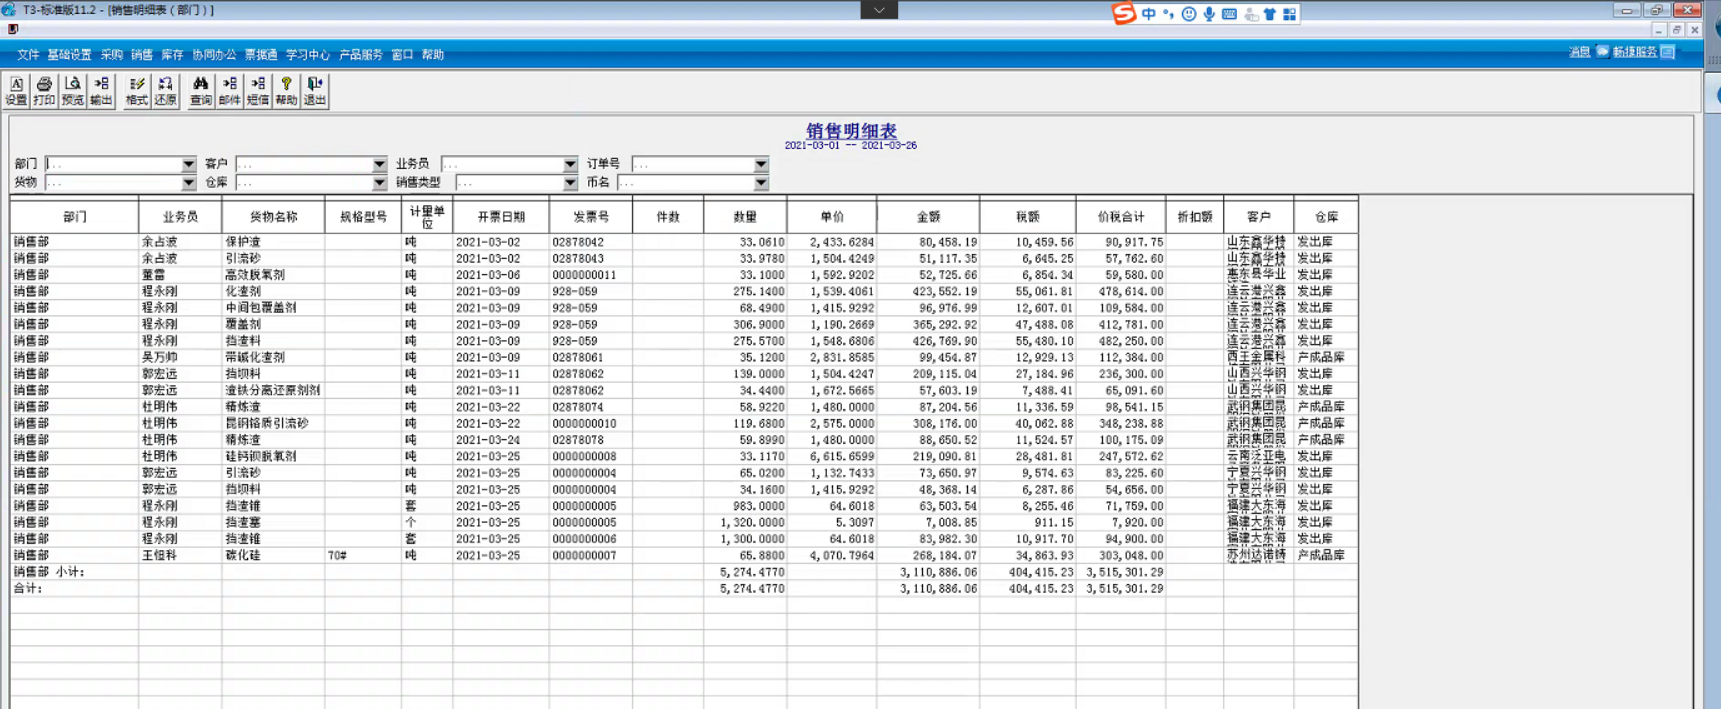Screen dimensions: 1721x709
Task: Open the 帮助 menu in menu bar
Action: point(433,55)
